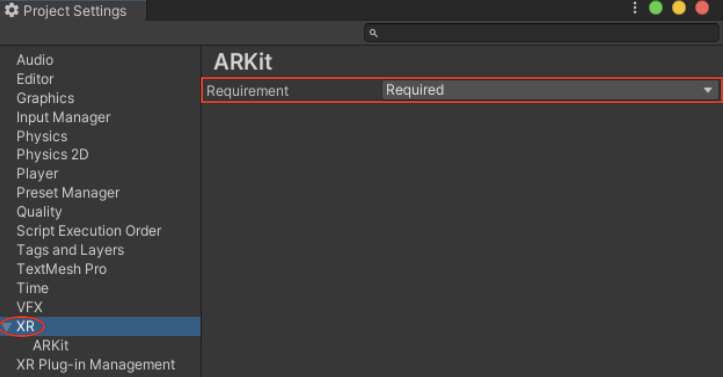
Task: Open the Player settings
Action: click(x=37, y=174)
